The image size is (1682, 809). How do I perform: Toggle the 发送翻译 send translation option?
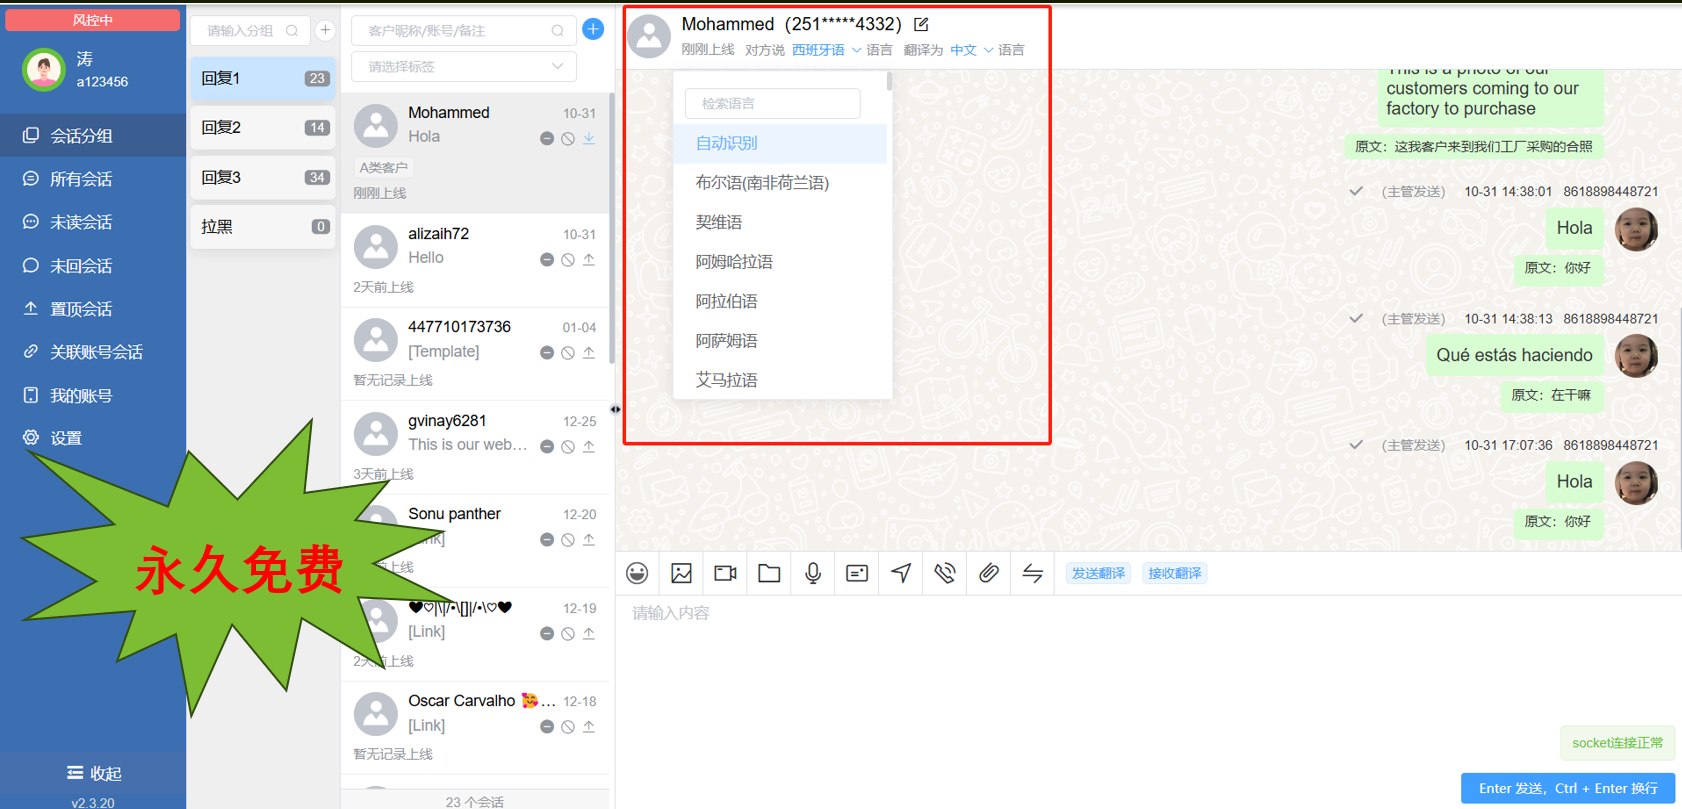[x=1098, y=573]
